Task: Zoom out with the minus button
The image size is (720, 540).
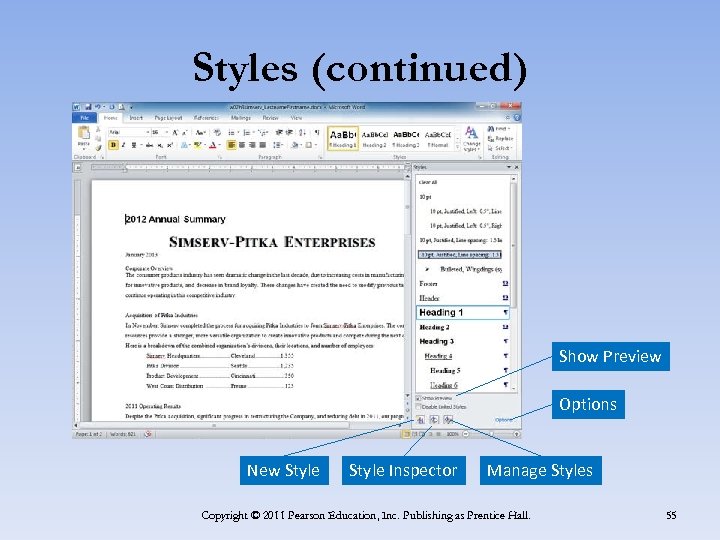Action: point(466,434)
